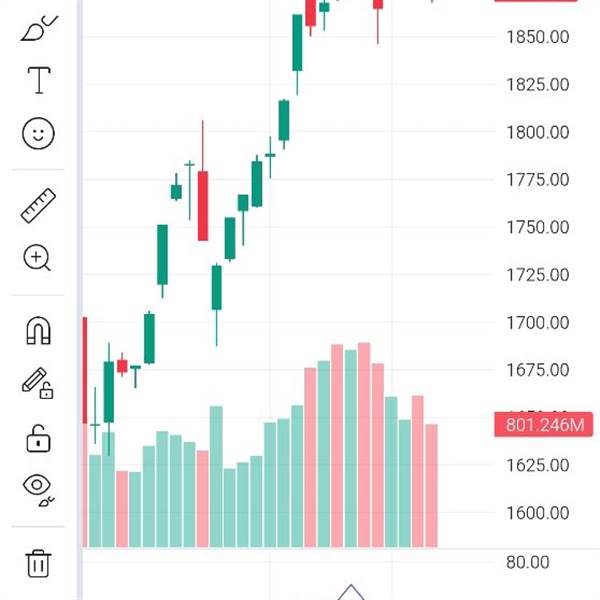Select the highest pink volume bar
Screen dimensions: 600x600
pos(364,445)
